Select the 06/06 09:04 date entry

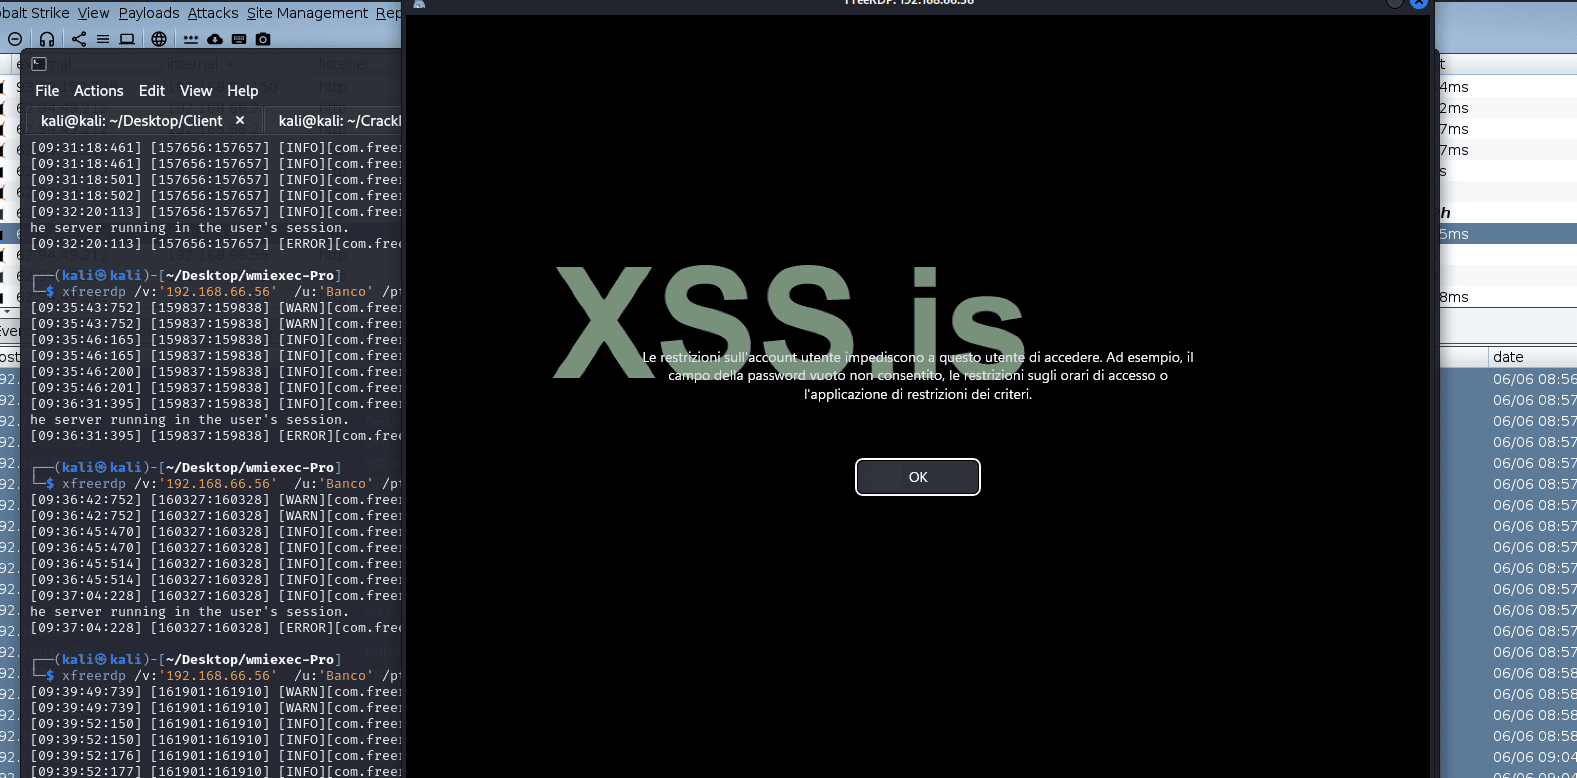(1534, 757)
